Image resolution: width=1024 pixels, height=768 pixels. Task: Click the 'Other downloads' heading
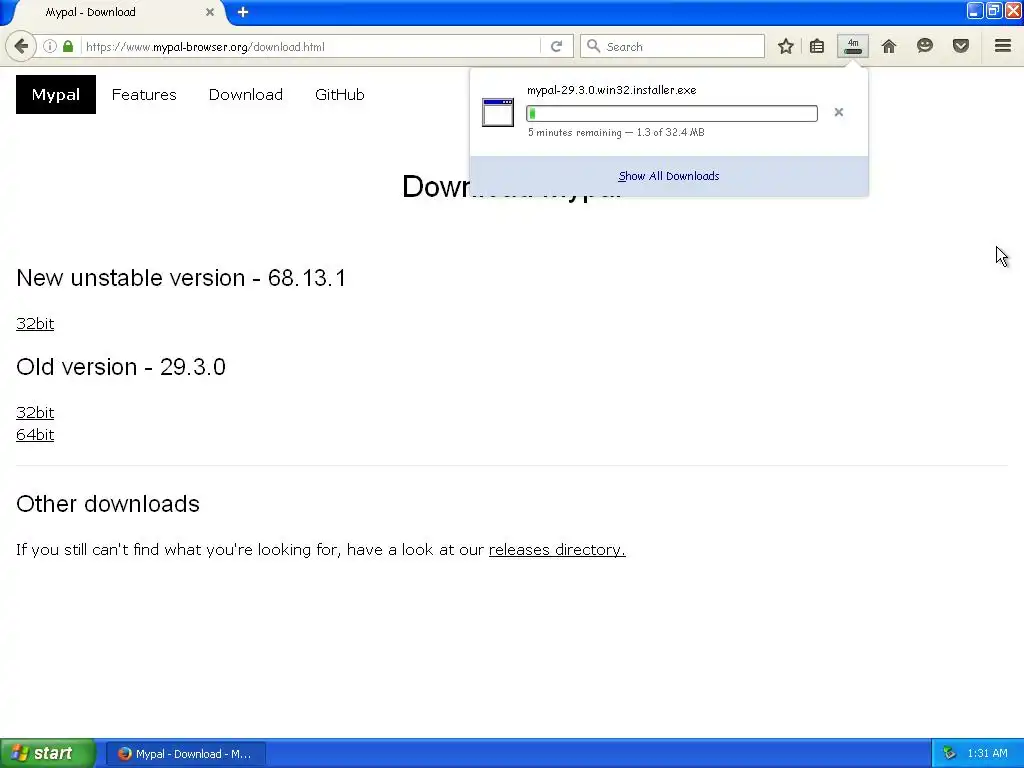(108, 504)
